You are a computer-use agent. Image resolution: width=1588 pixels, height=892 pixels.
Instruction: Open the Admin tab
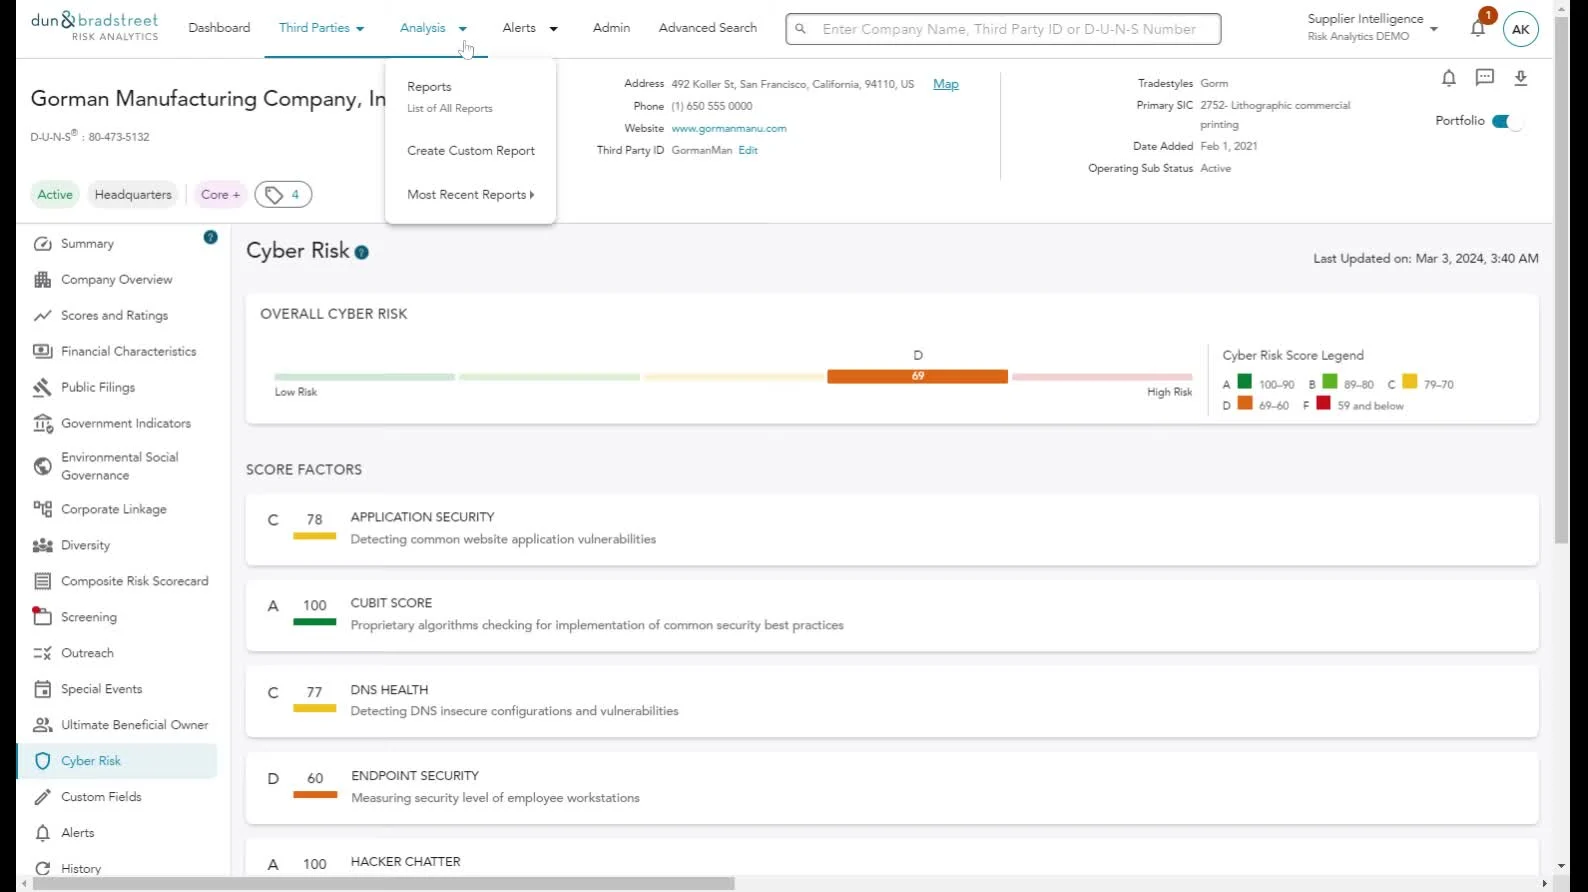click(x=611, y=28)
